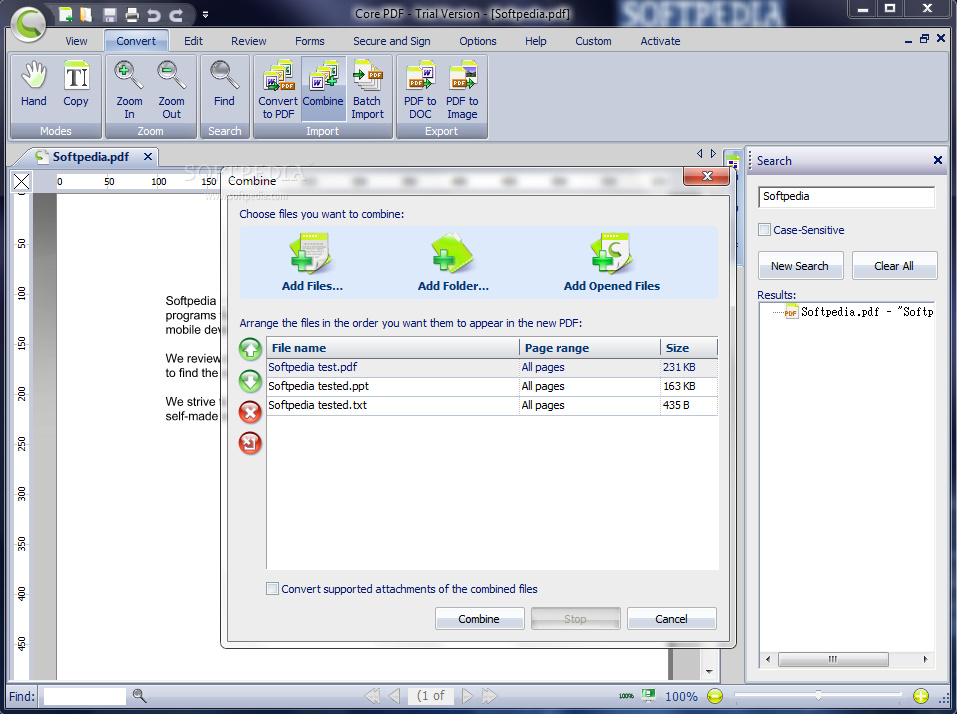The height and width of the screenshot is (714, 957).
Task: Click the Open file icon in quick toolbar
Action: coord(86,14)
